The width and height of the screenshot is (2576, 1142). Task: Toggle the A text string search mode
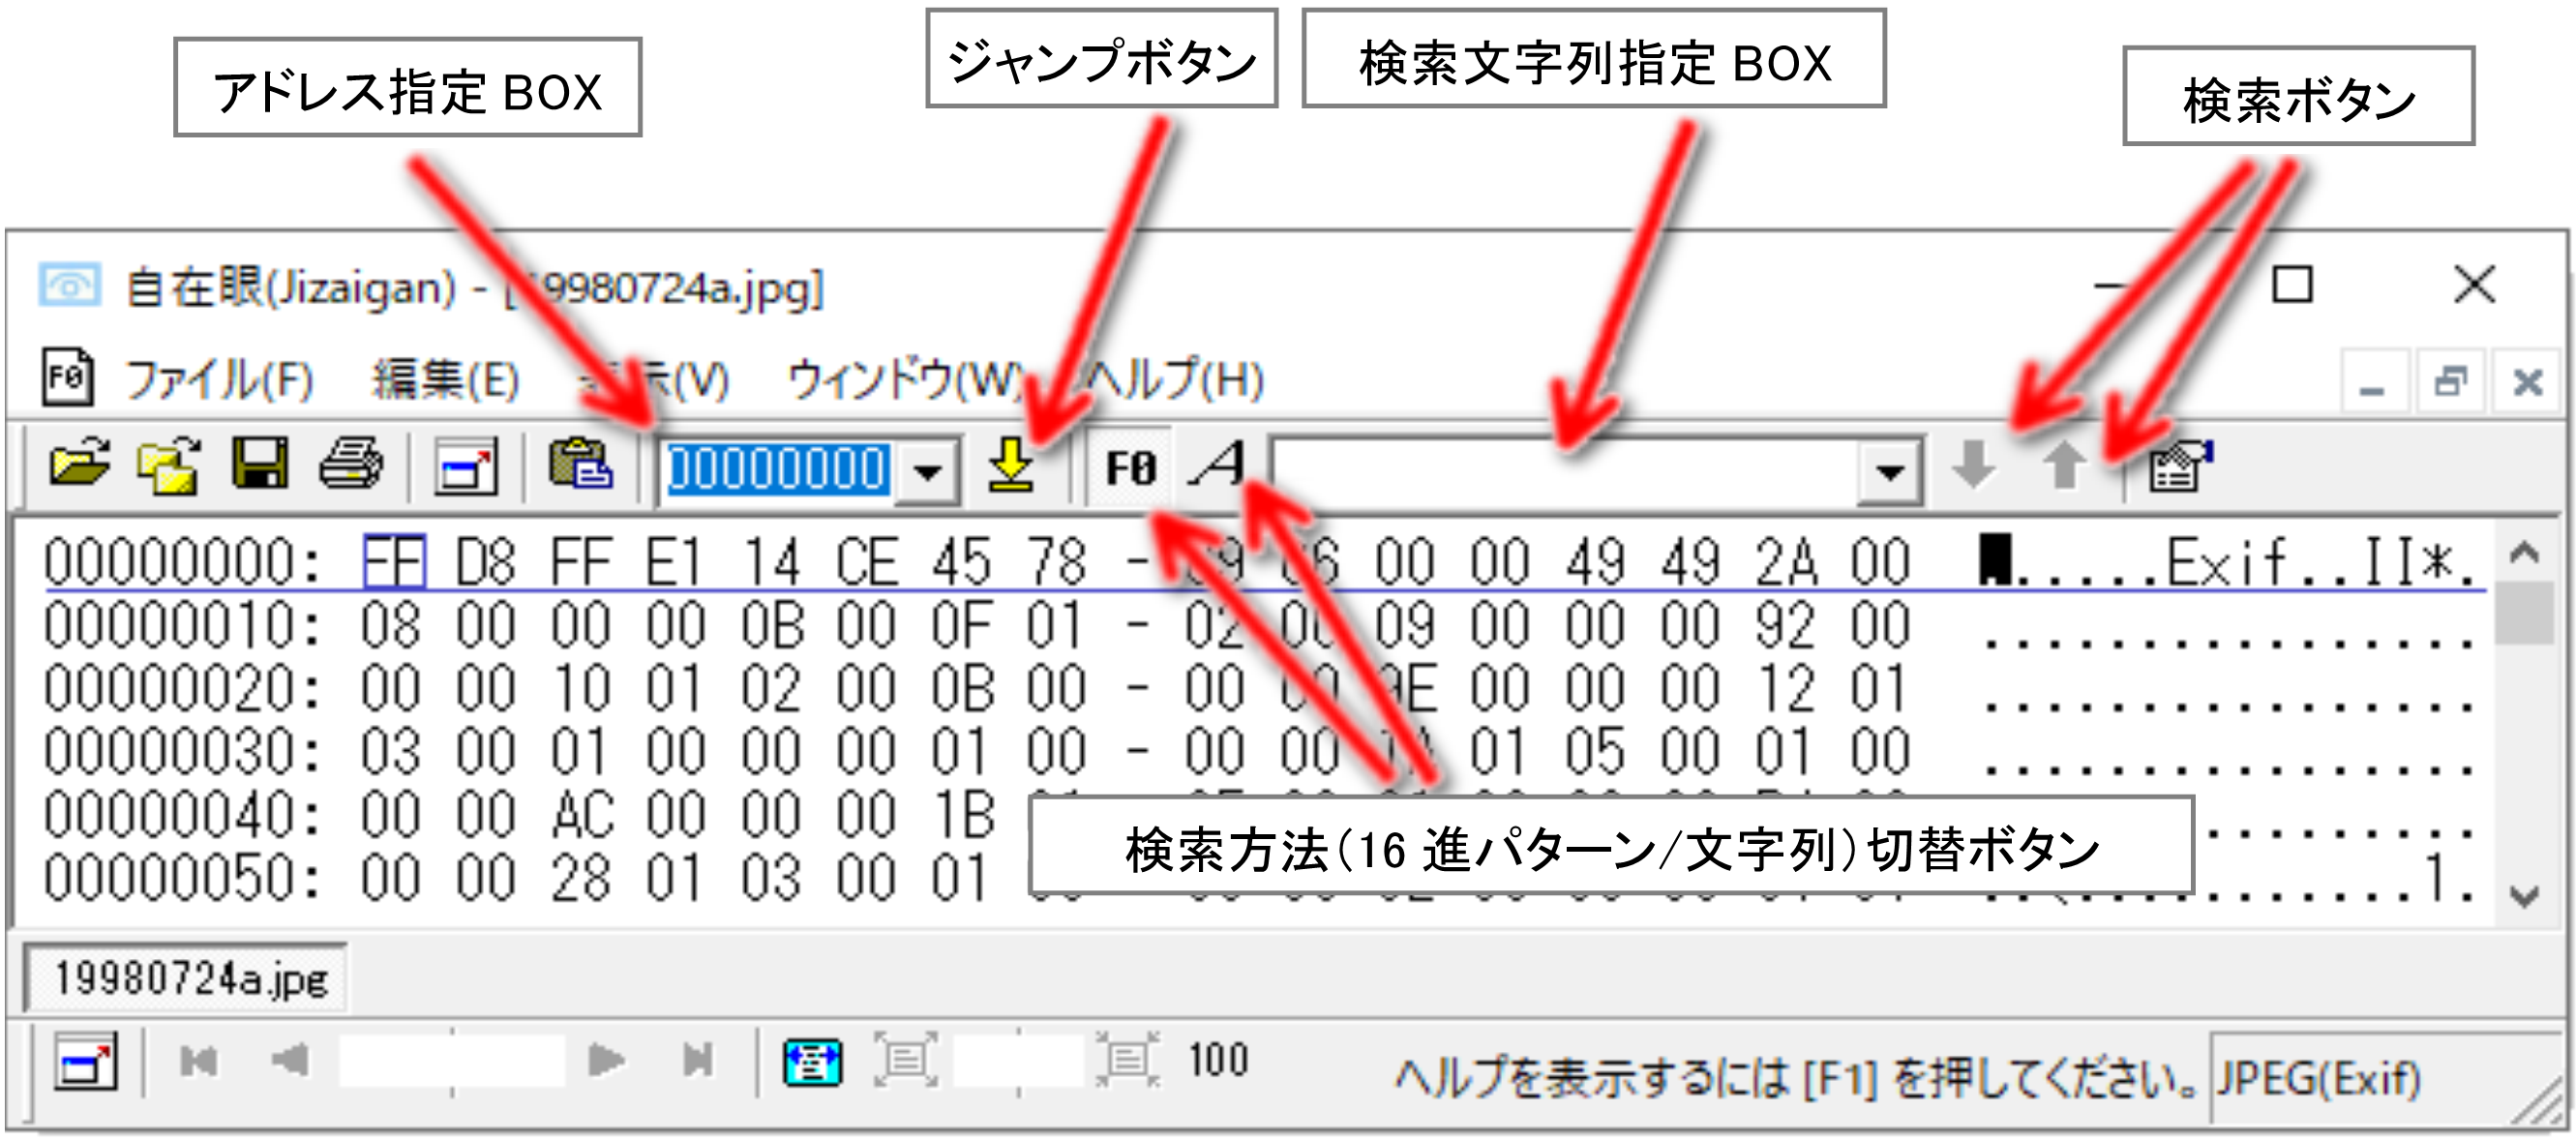(1218, 466)
